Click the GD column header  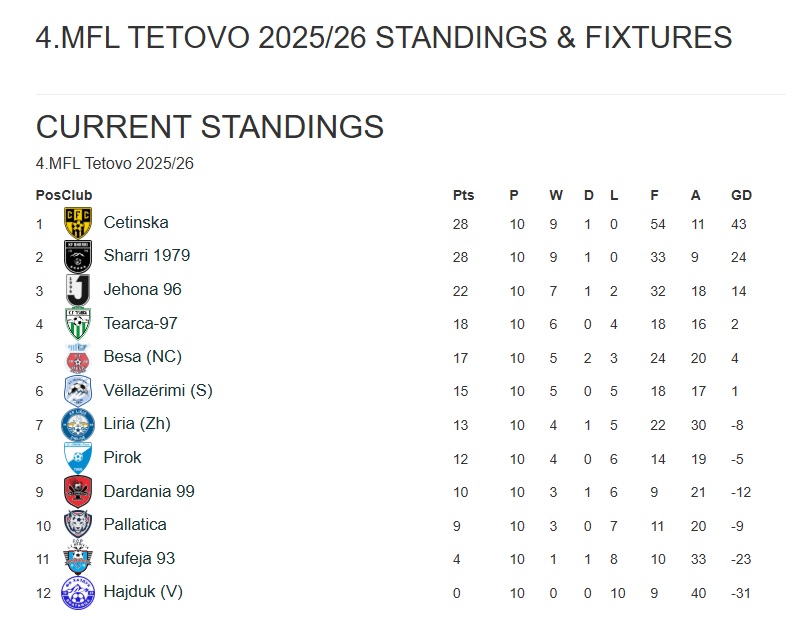coord(741,195)
